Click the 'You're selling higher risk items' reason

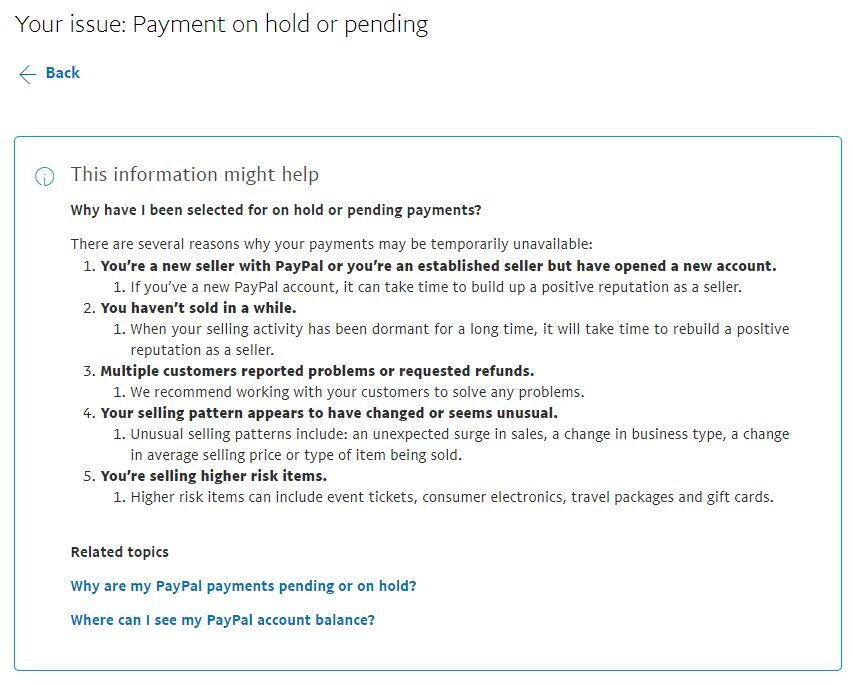(x=213, y=476)
